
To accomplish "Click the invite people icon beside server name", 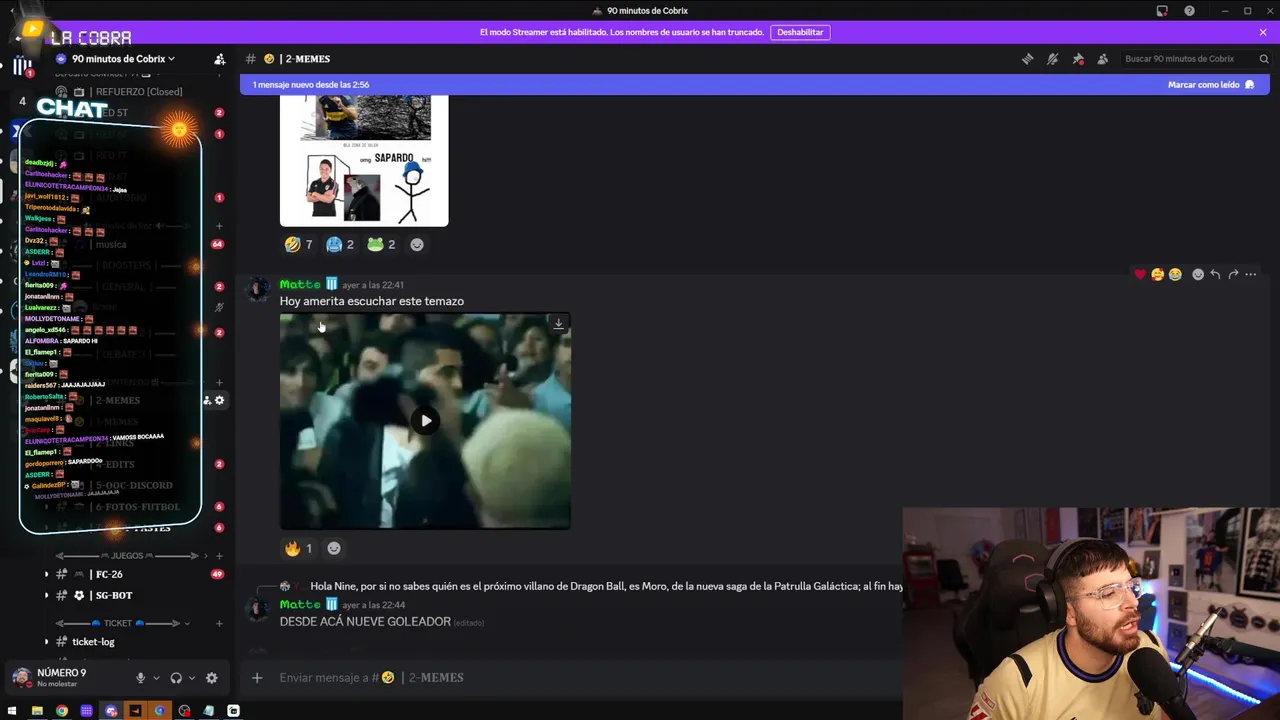I will (220, 59).
